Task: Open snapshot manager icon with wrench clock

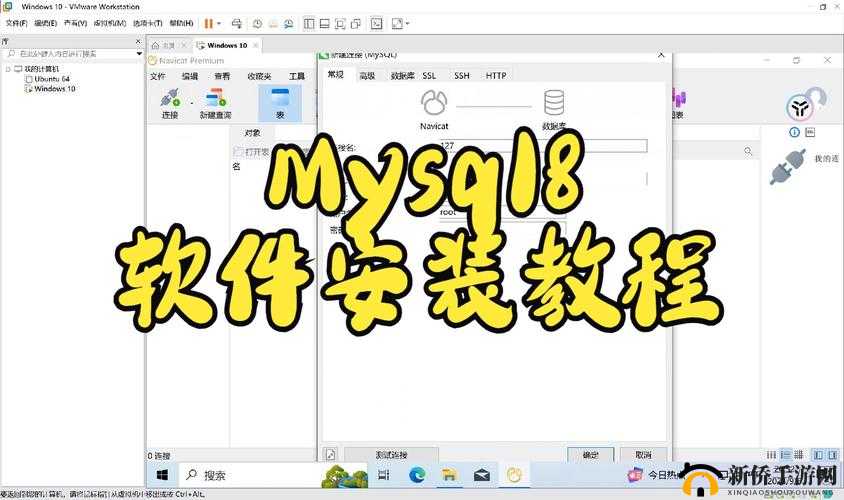Action: coord(289,24)
